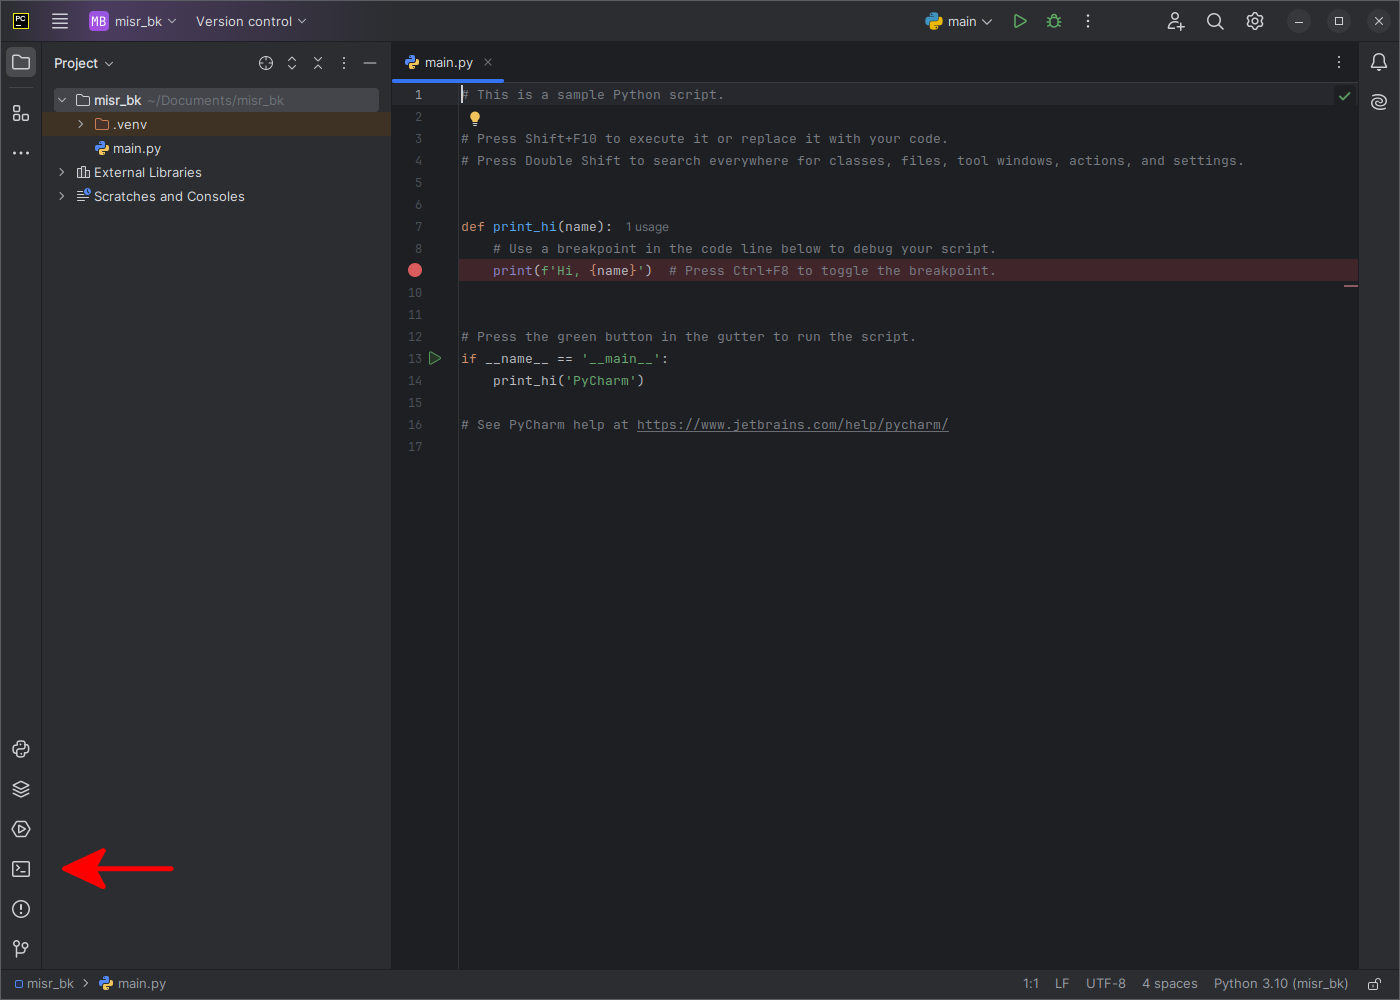The height and width of the screenshot is (1000, 1400).
Task: Run main with the green play button
Action: tap(1020, 20)
